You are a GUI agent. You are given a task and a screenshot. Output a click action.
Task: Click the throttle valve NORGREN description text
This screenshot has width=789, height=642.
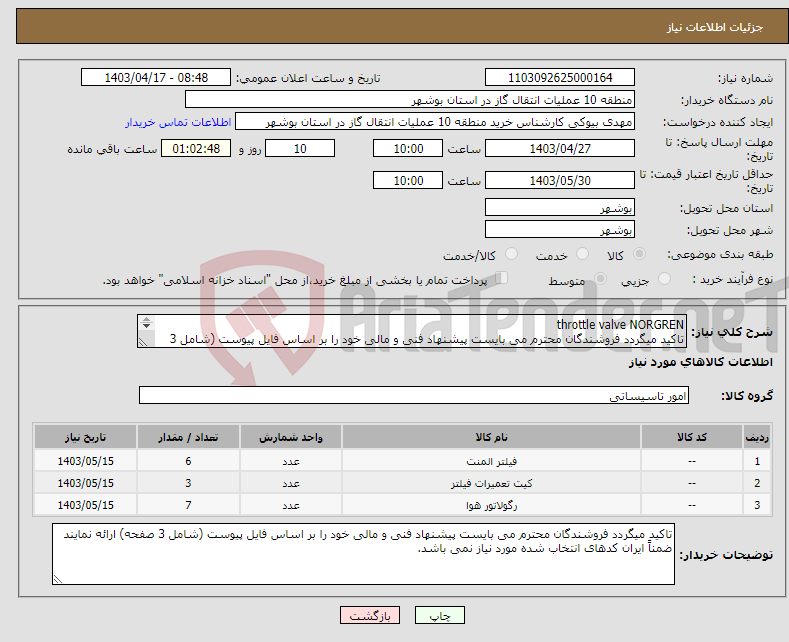tap(620, 325)
